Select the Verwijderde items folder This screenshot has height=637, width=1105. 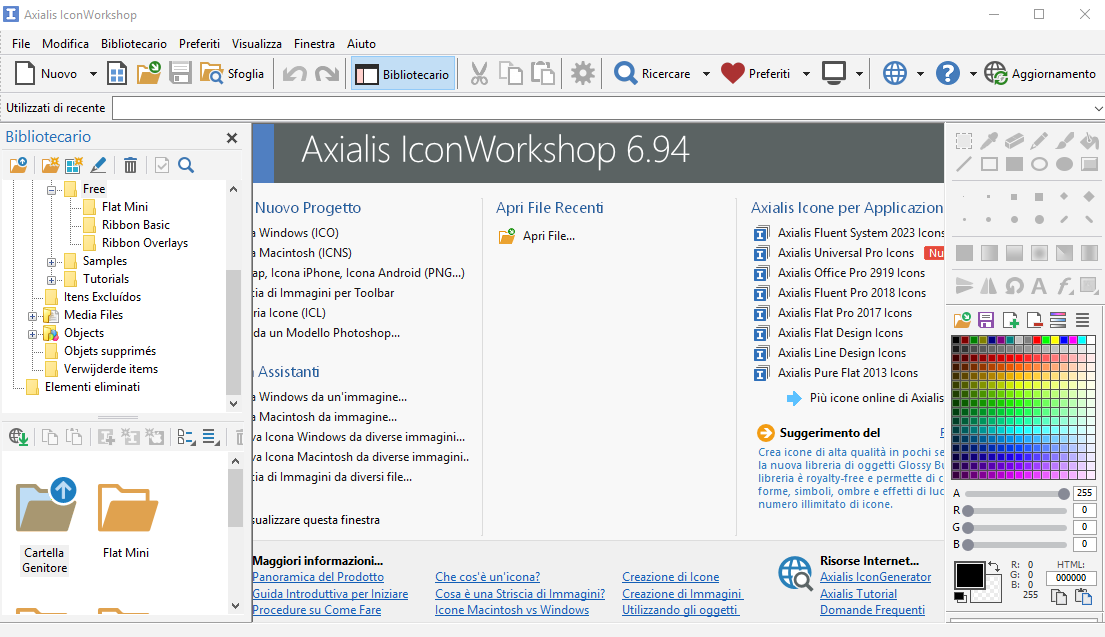point(111,369)
